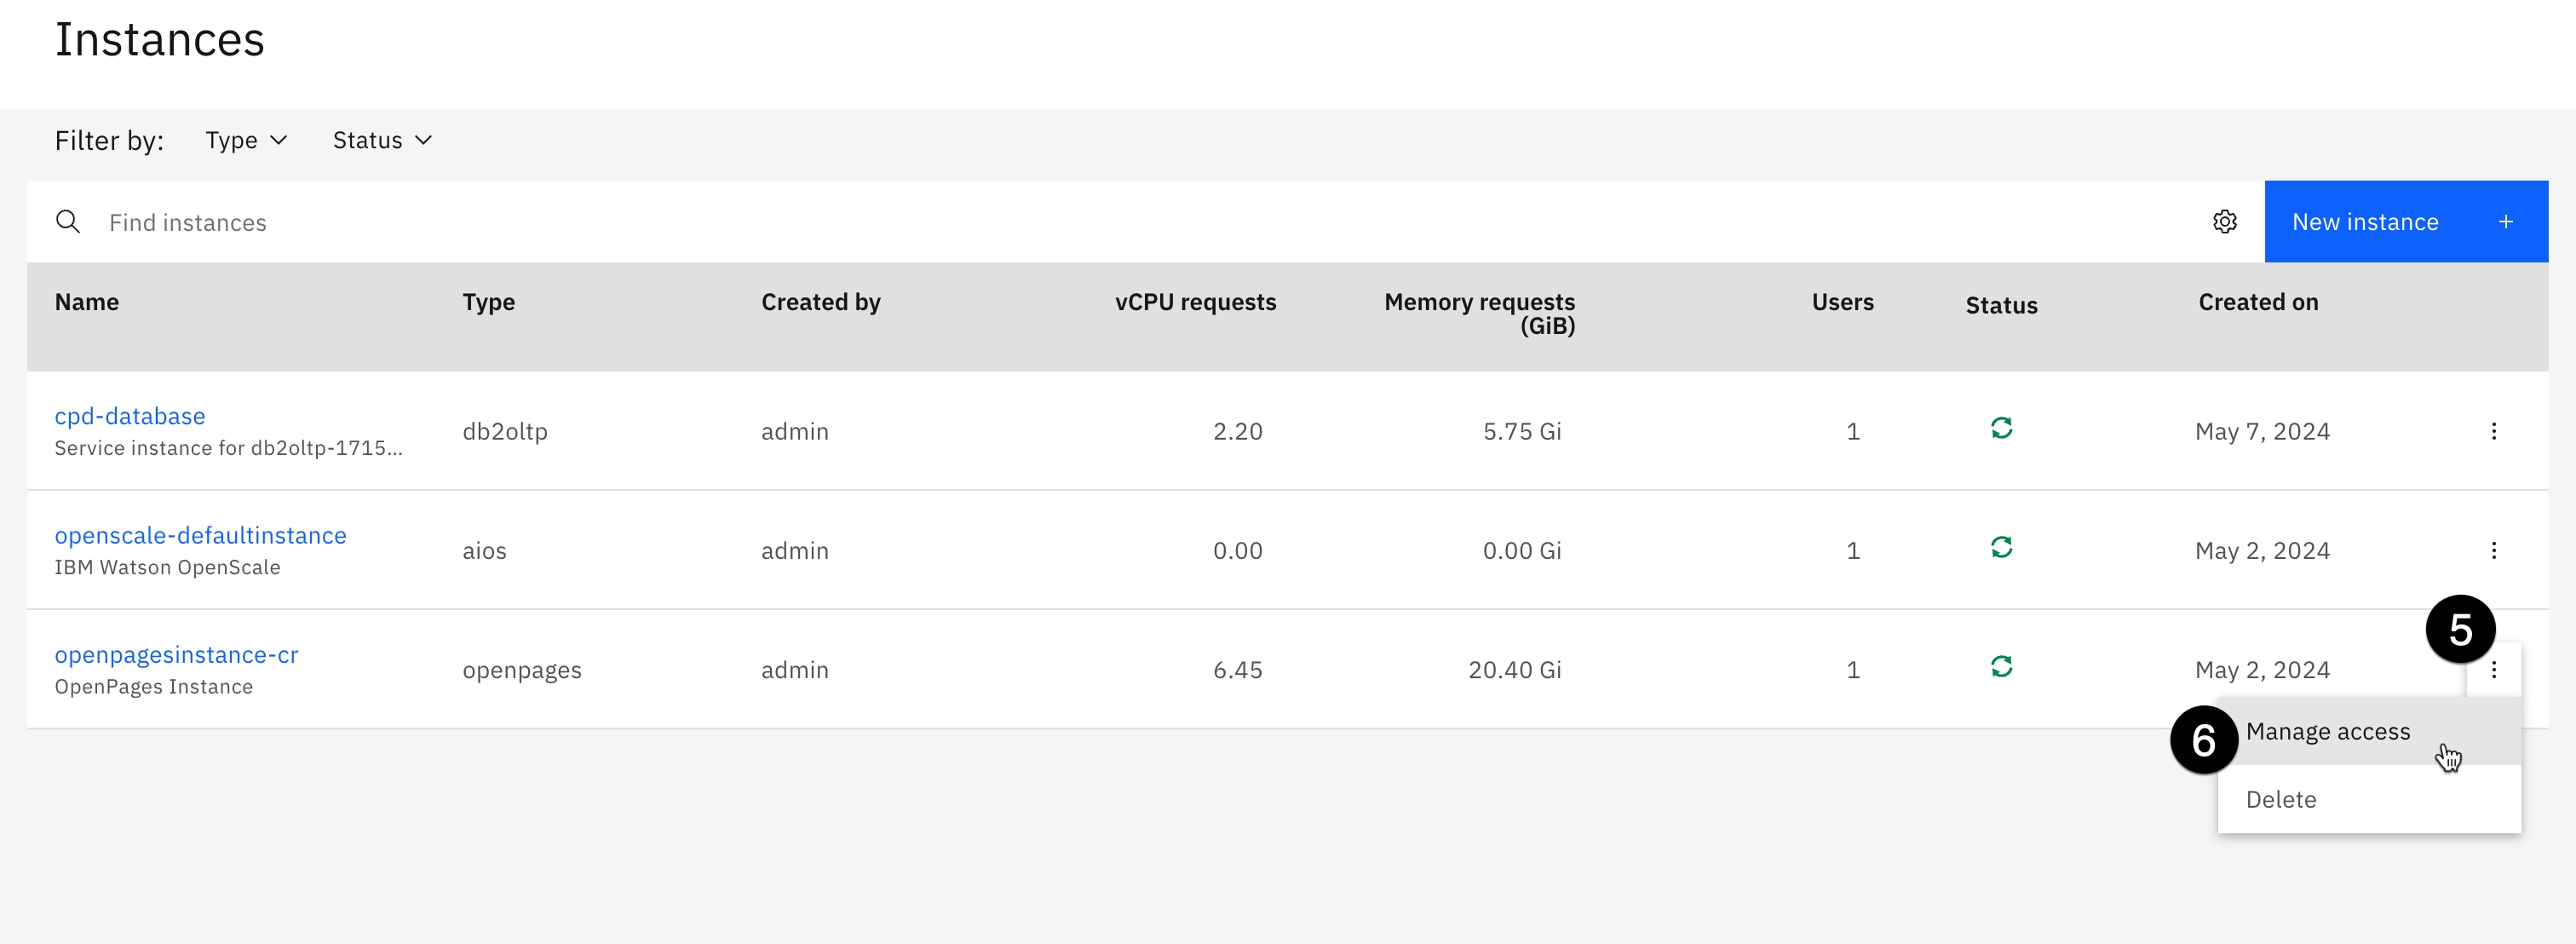Click status icon for openscale-defaultinstance
2576x944 pixels.
(2001, 547)
